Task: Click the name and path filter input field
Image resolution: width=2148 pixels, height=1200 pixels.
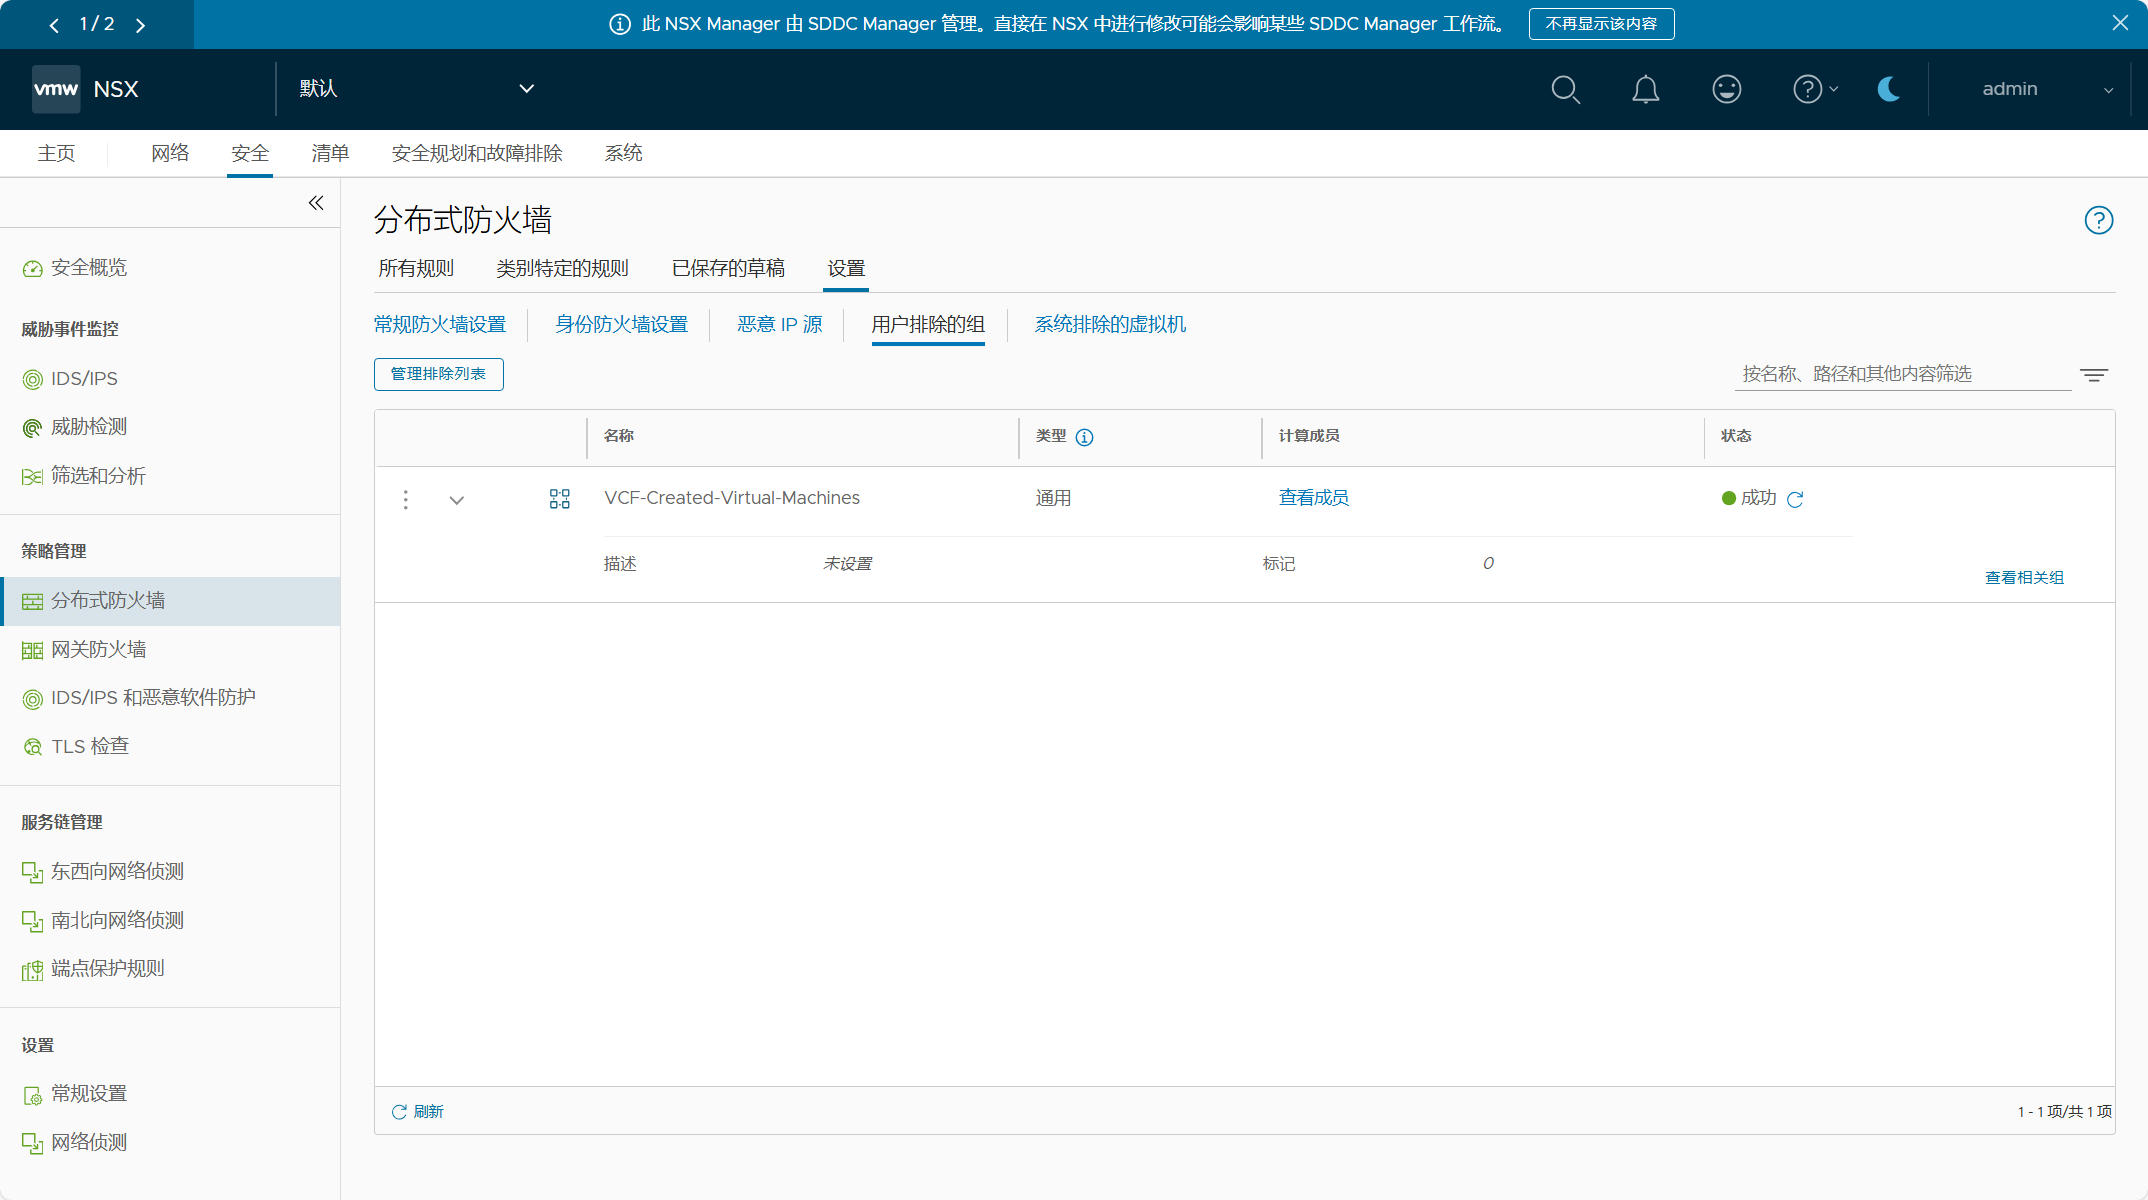Action: point(1900,374)
